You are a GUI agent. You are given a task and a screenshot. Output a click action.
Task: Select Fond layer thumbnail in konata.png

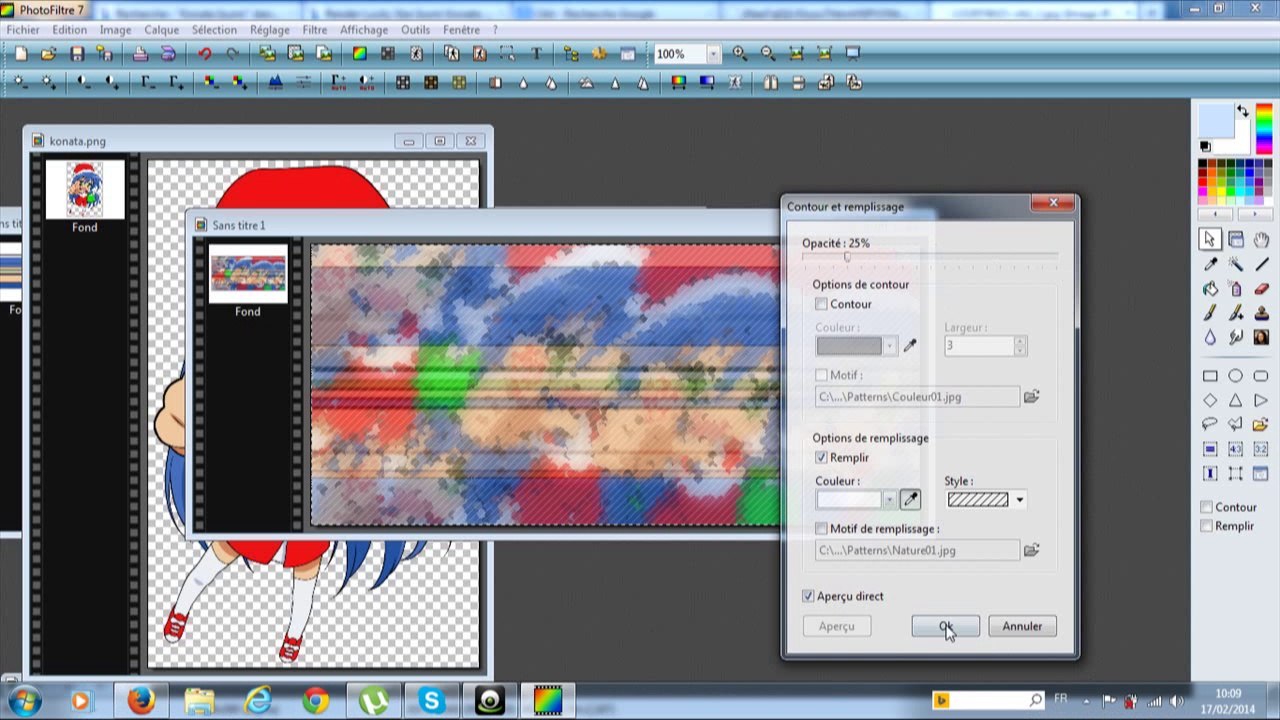(x=85, y=189)
